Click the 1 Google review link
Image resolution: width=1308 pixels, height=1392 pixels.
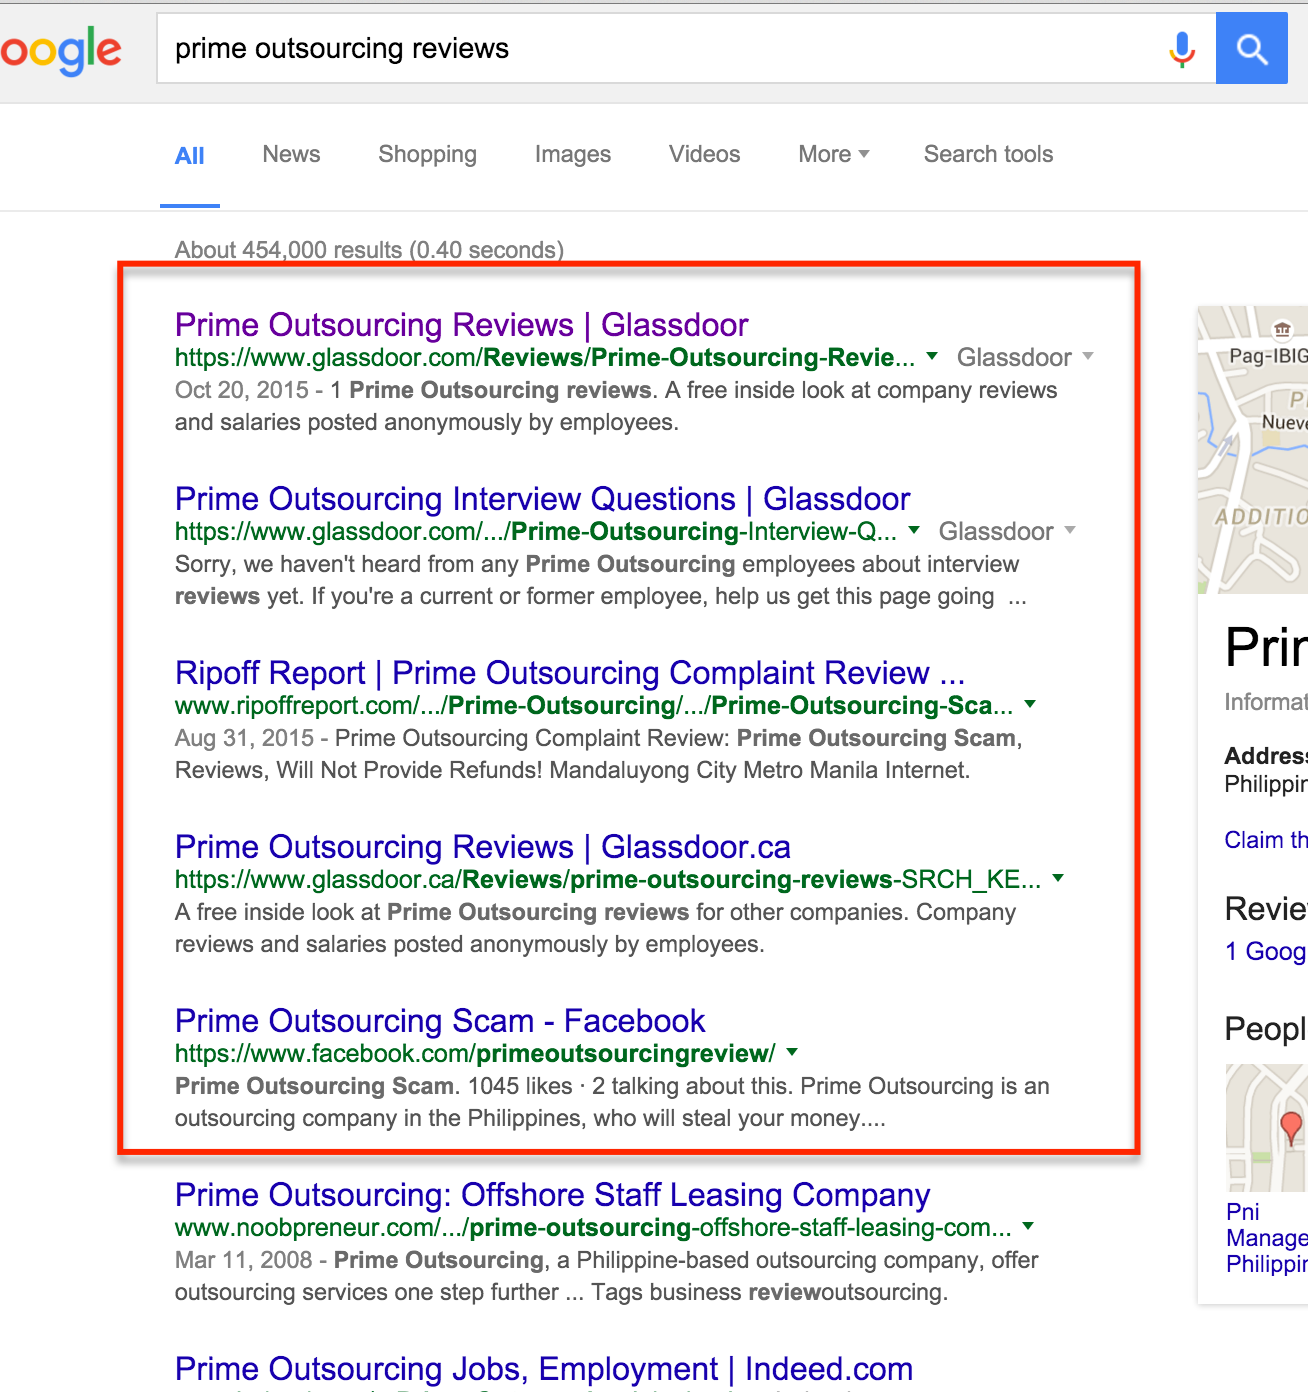coord(1266,951)
